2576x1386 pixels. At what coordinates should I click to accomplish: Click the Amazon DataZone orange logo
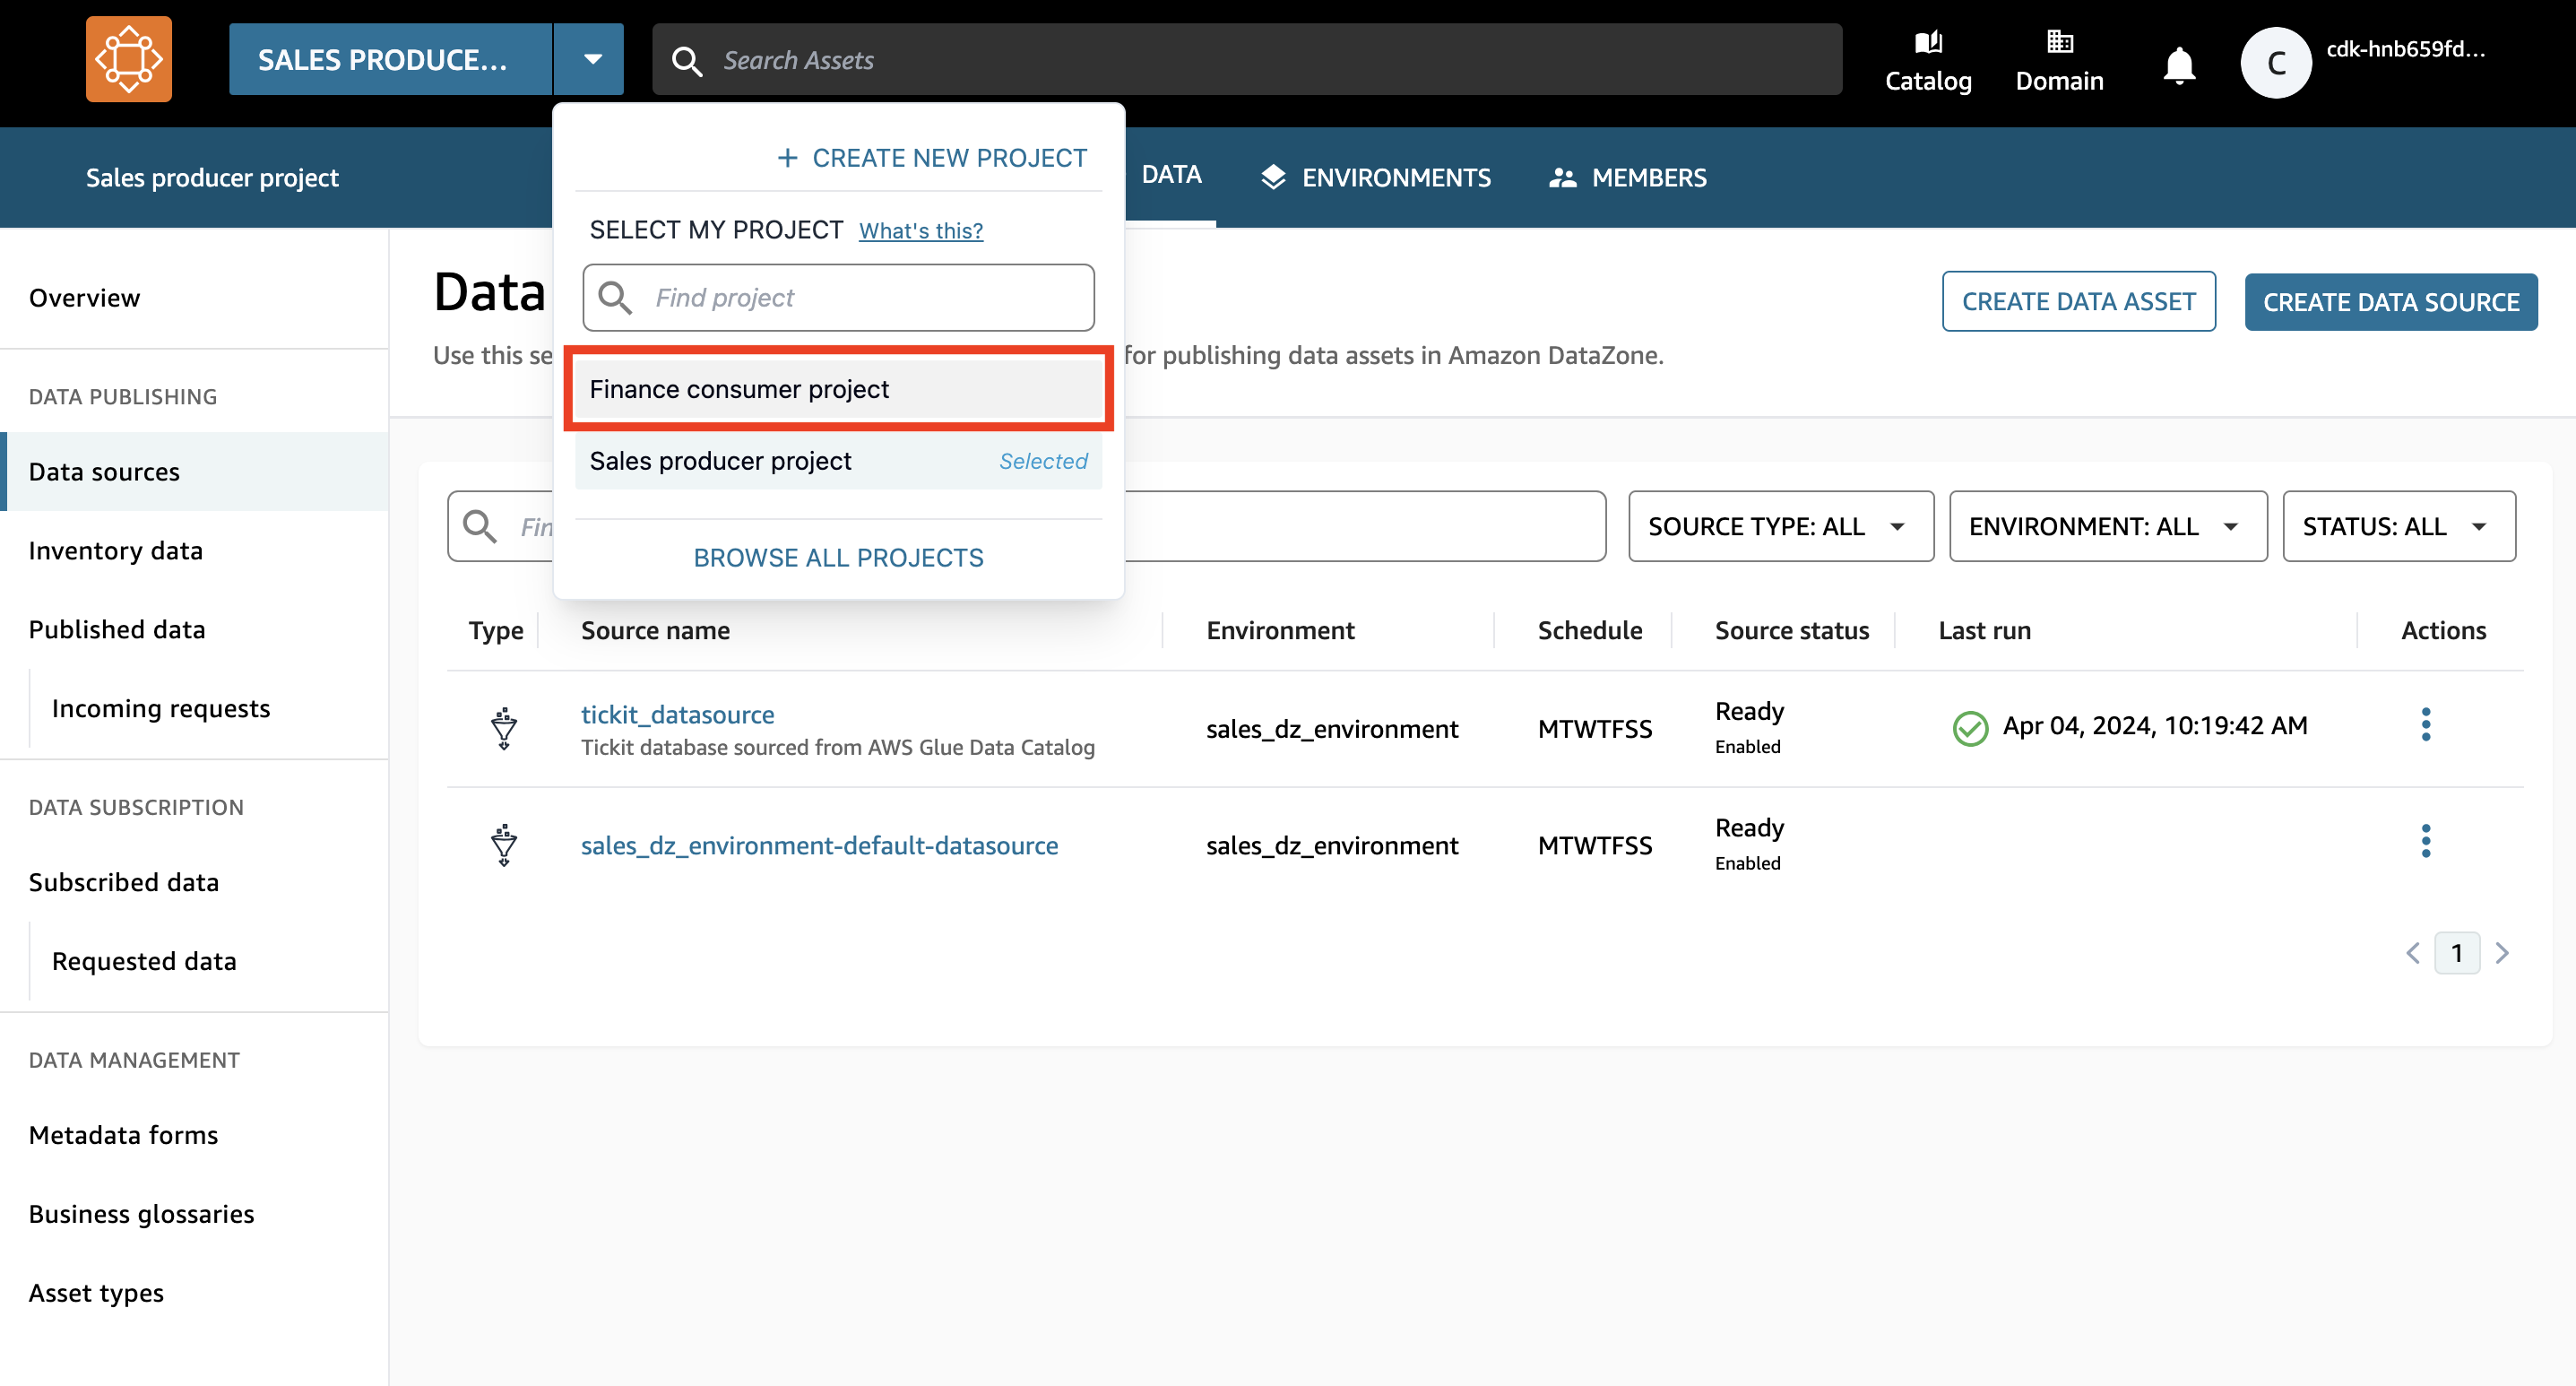pyautogui.click(x=128, y=59)
